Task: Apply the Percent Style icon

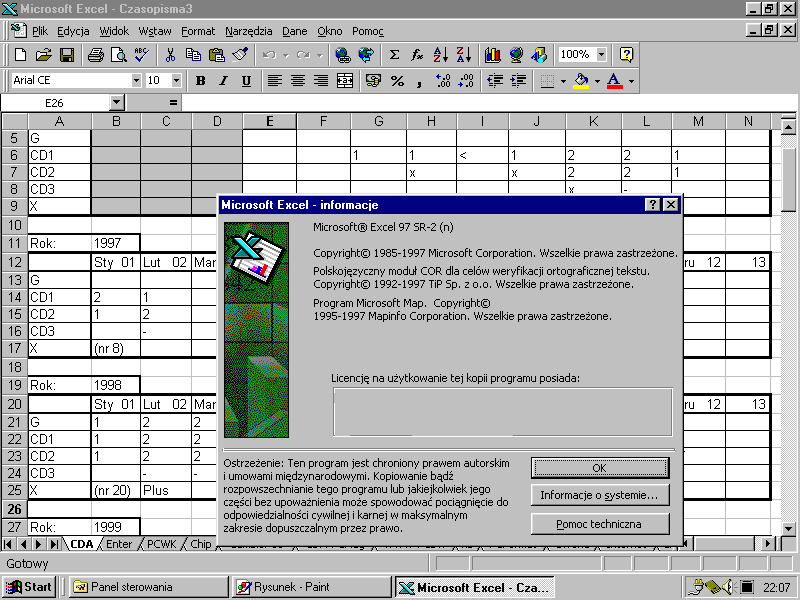Action: [397, 81]
